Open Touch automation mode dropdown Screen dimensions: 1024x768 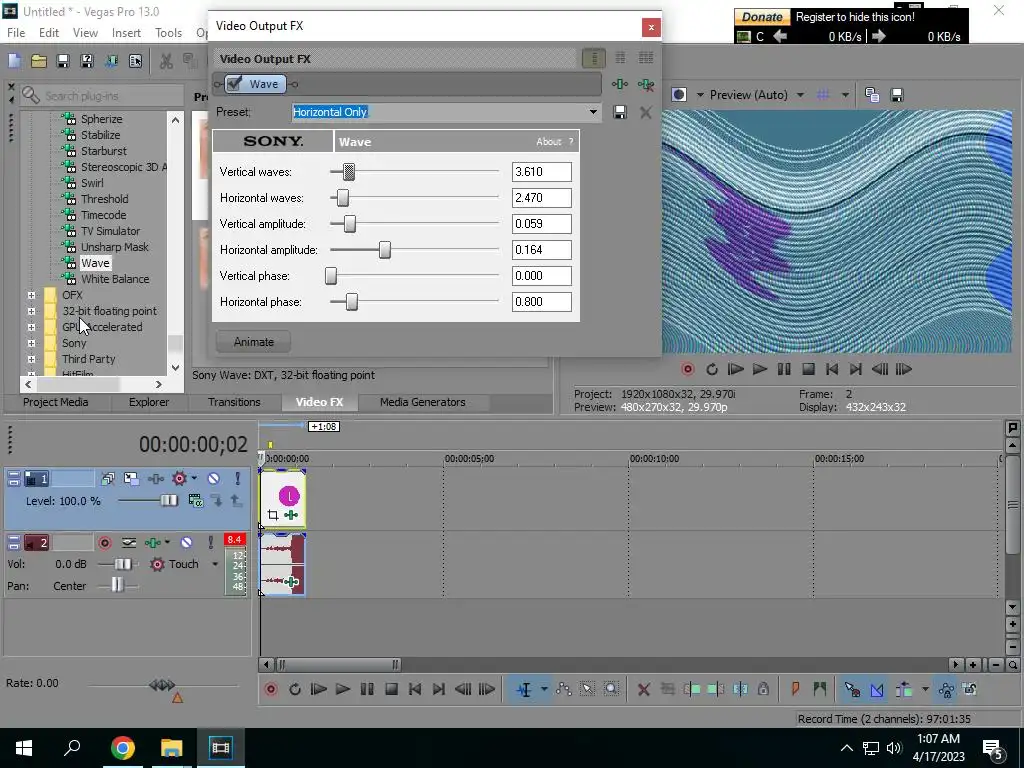(215, 564)
